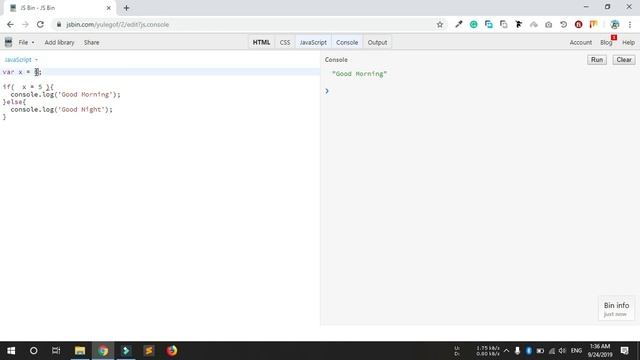Toggle the Console panel

click(x=347, y=42)
